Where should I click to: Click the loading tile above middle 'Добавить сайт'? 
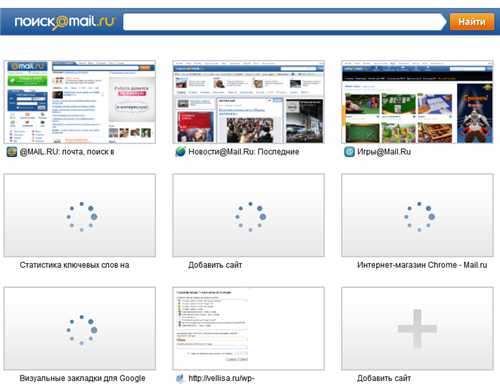click(x=248, y=215)
